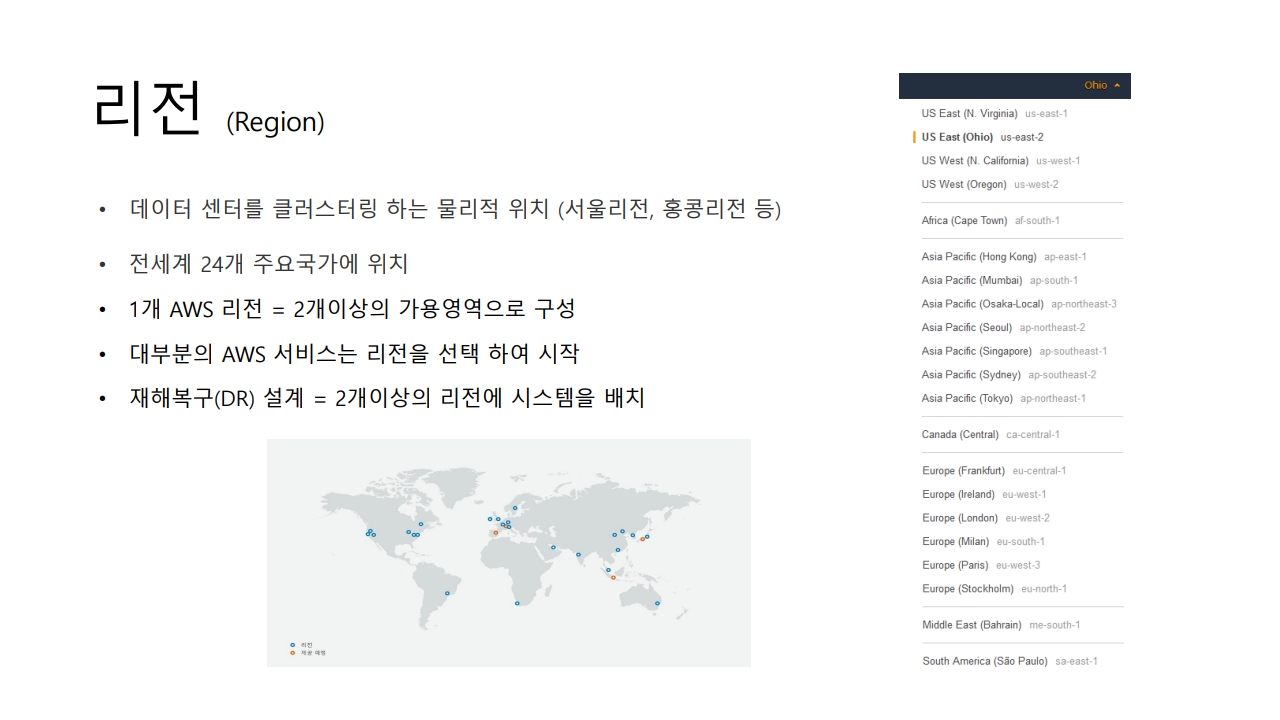This screenshot has width=1280, height=720.
Task: Select Asia Pacific (Mumbai) ap-south-1
Action: [x=1000, y=280]
